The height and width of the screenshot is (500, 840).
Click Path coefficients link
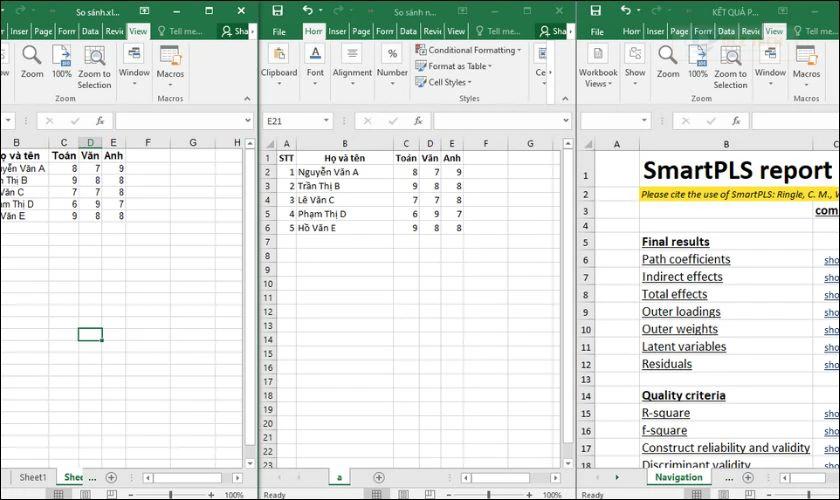point(686,259)
